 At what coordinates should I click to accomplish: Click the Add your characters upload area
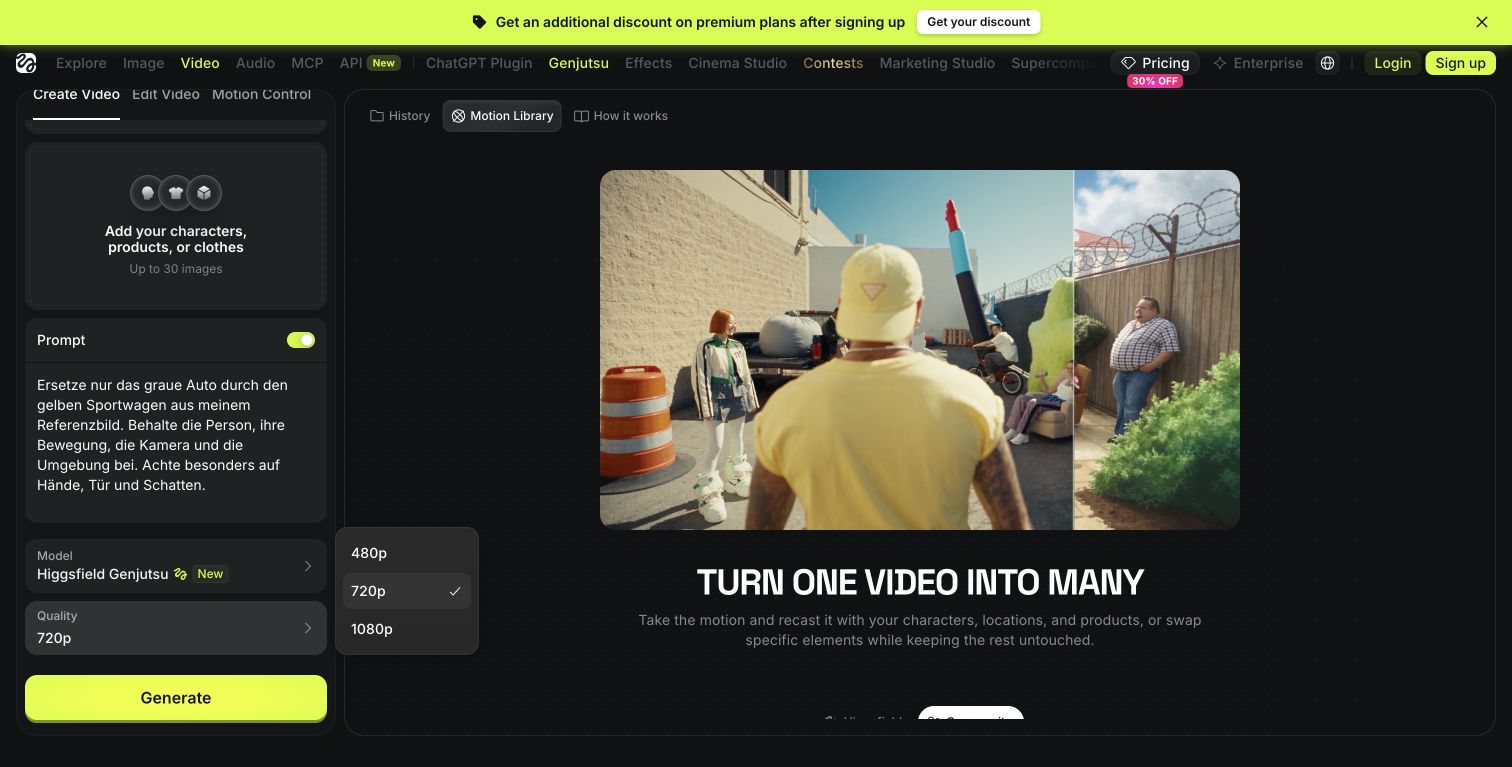pos(176,226)
